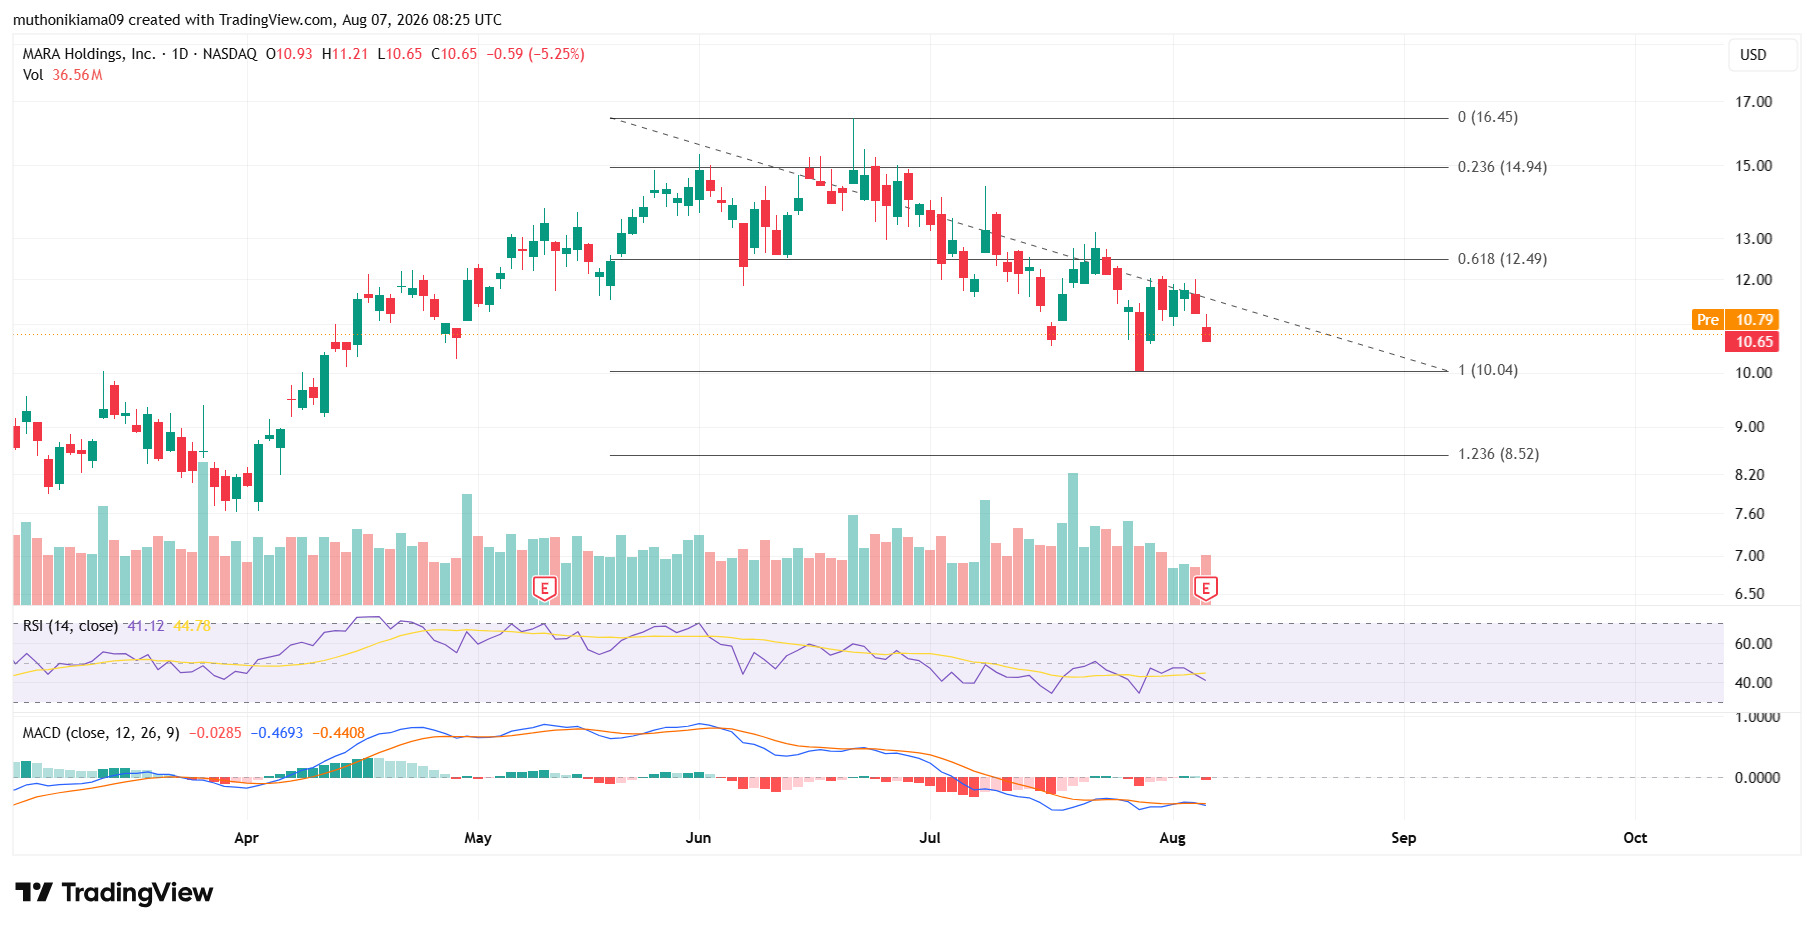
Task: Click the earnings 'E' marker in August
Action: tap(1206, 588)
